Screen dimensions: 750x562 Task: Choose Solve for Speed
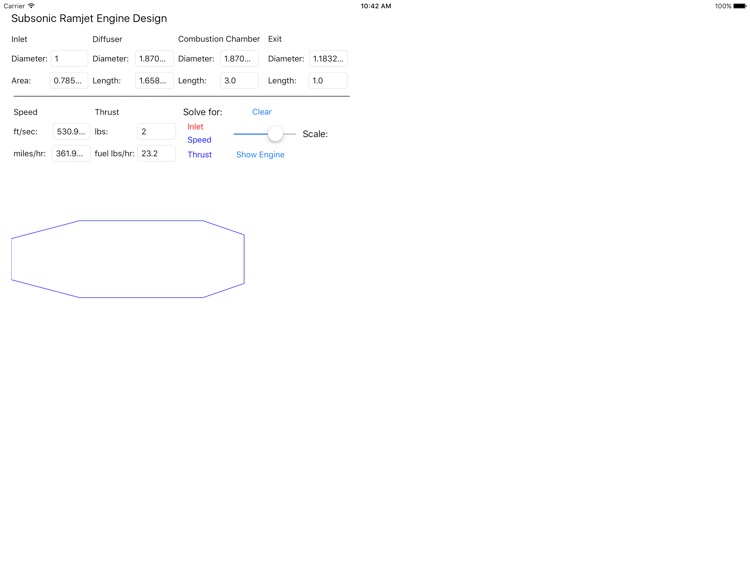point(199,140)
